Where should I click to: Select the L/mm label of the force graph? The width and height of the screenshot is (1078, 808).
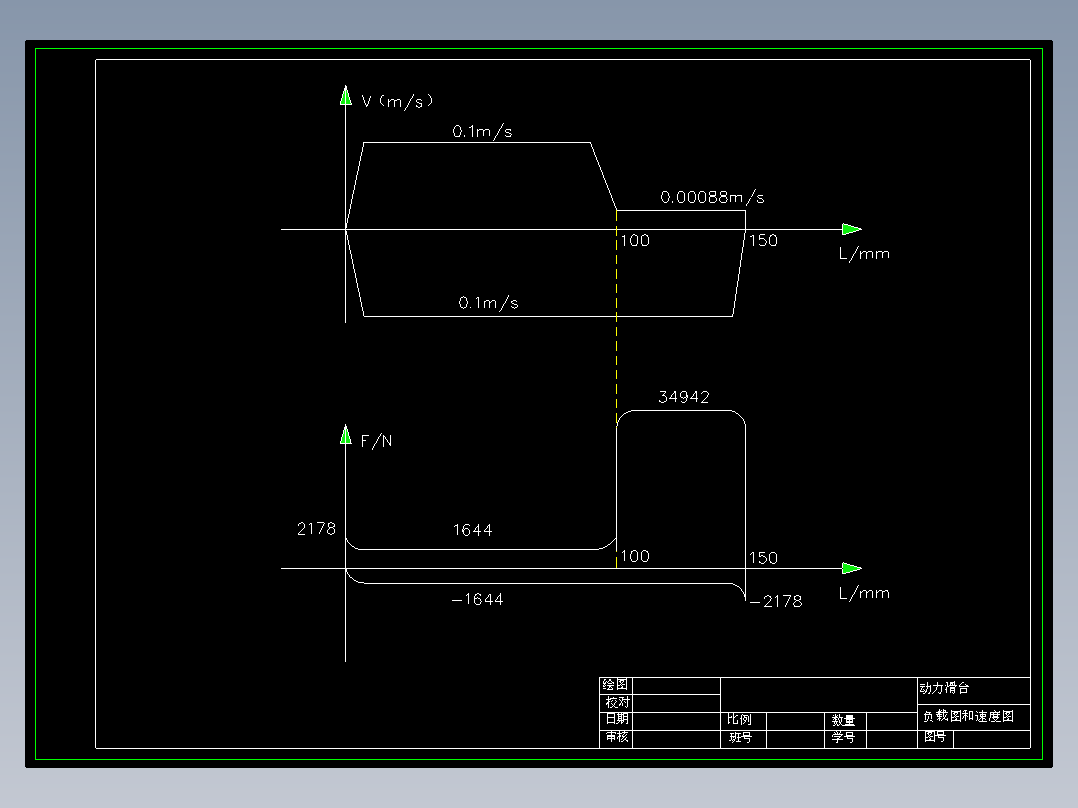point(864,593)
